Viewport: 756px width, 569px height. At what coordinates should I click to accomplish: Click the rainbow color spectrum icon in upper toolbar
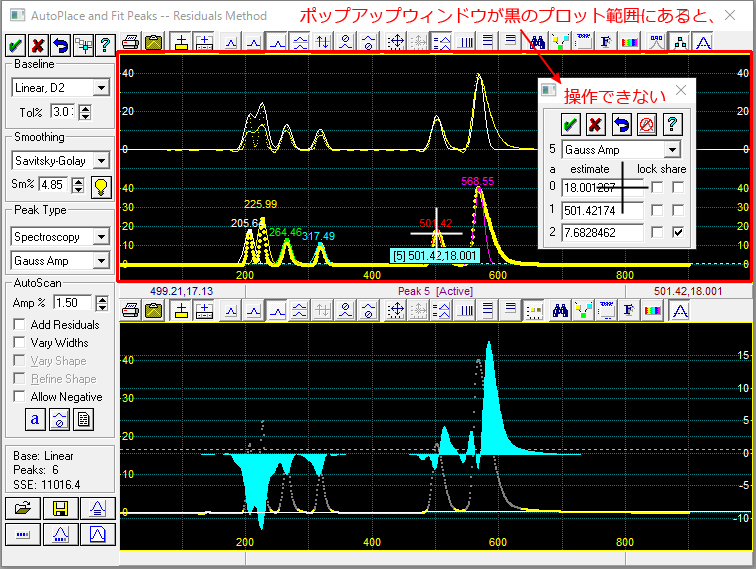pos(629,42)
